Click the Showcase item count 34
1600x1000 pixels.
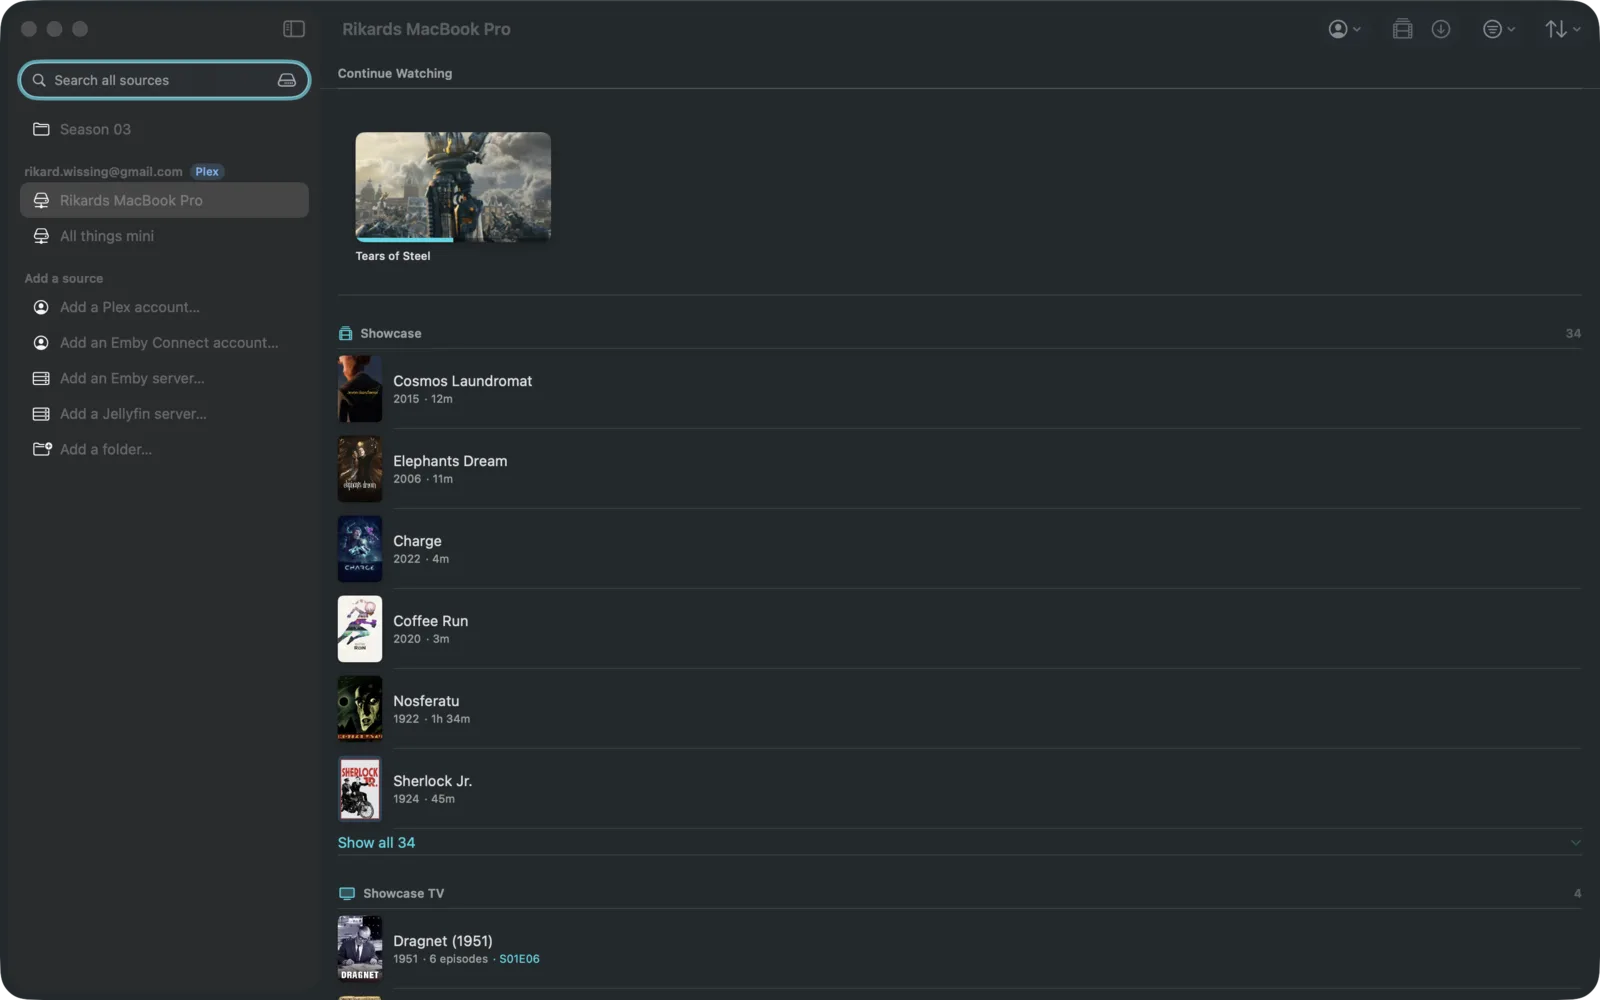pos(1573,334)
